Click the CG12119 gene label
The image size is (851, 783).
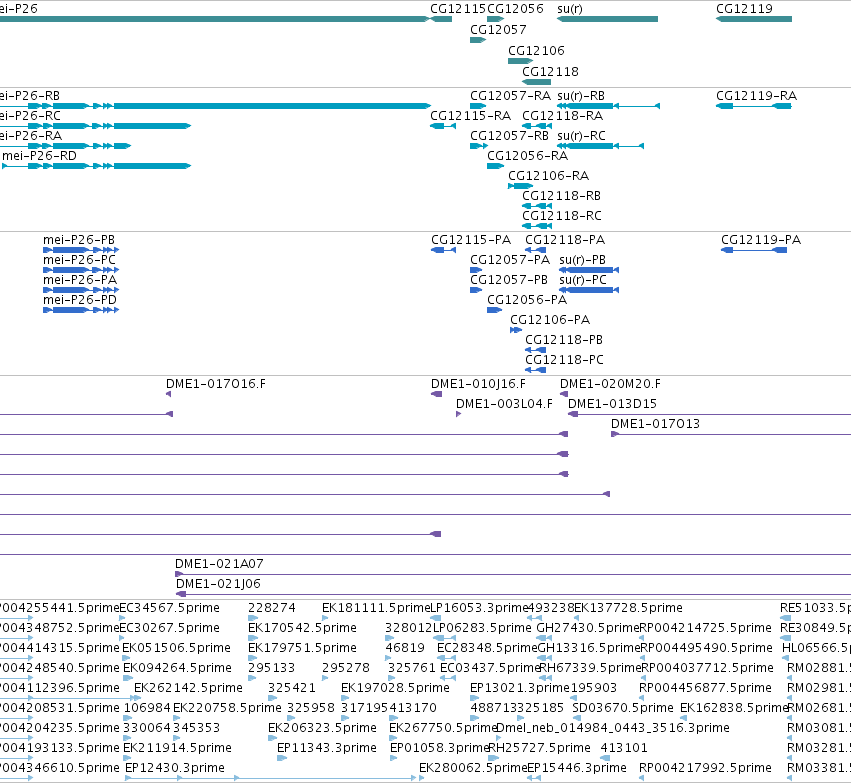(744, 9)
